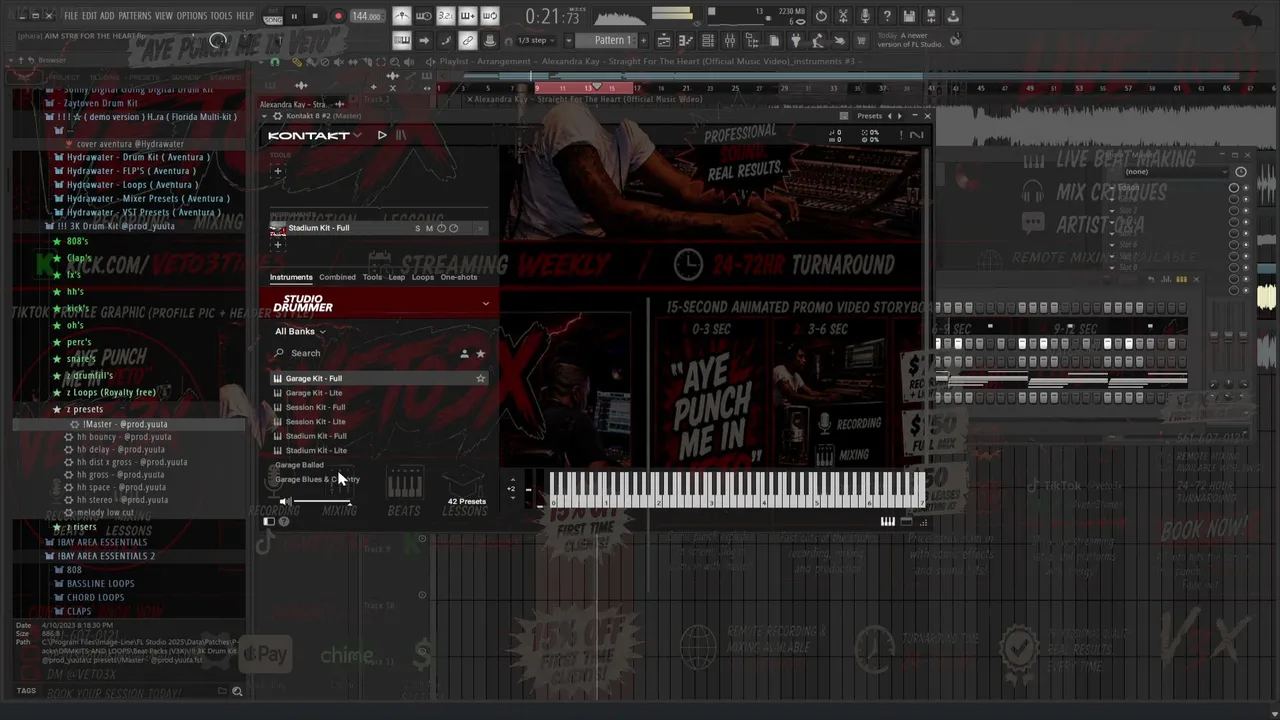
Task: Enable wait for input before recording
Action: pyautogui.click(x=423, y=16)
